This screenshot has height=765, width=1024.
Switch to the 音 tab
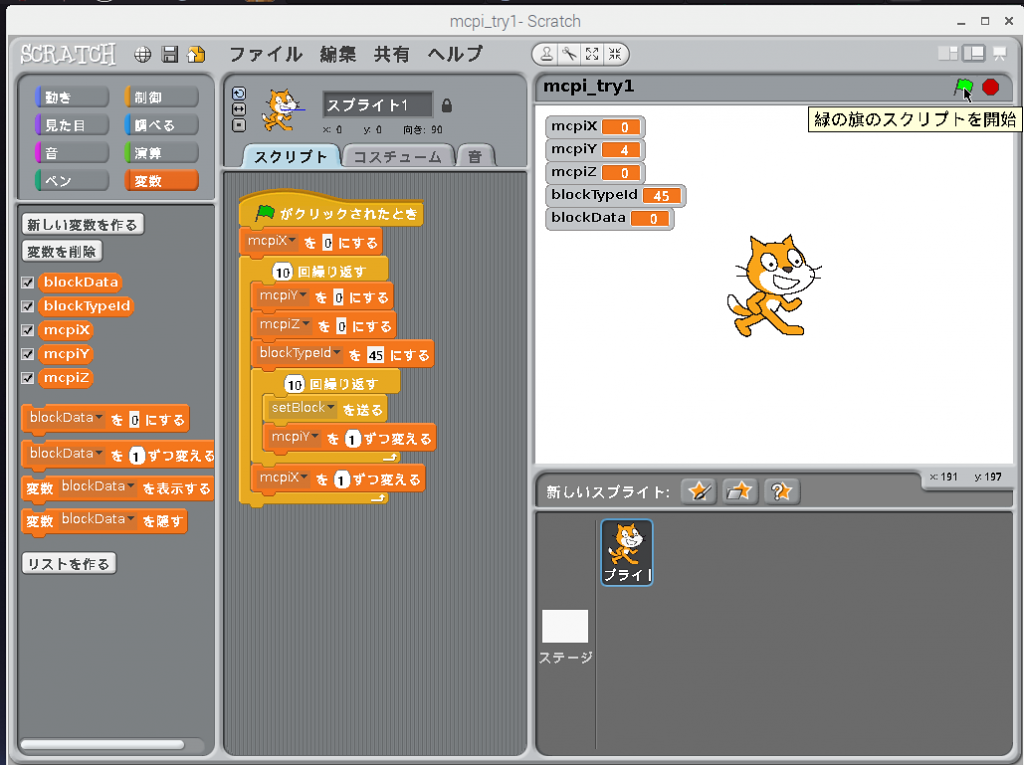(x=475, y=157)
